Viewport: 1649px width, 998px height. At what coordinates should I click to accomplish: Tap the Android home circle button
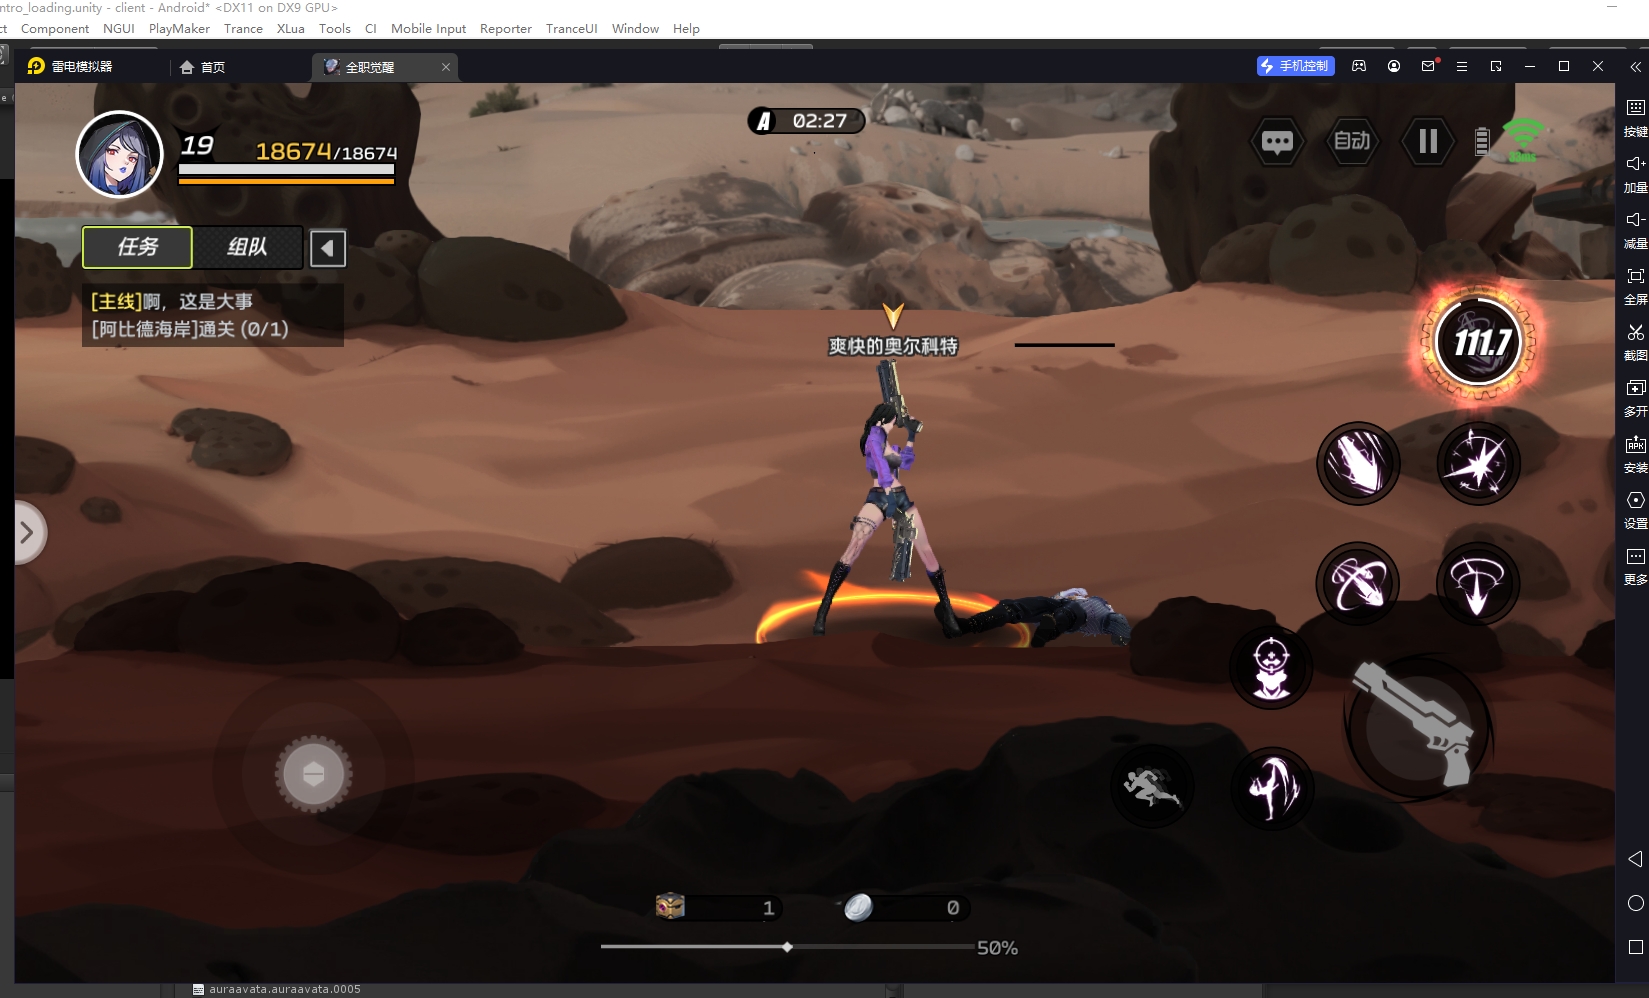(1635, 903)
